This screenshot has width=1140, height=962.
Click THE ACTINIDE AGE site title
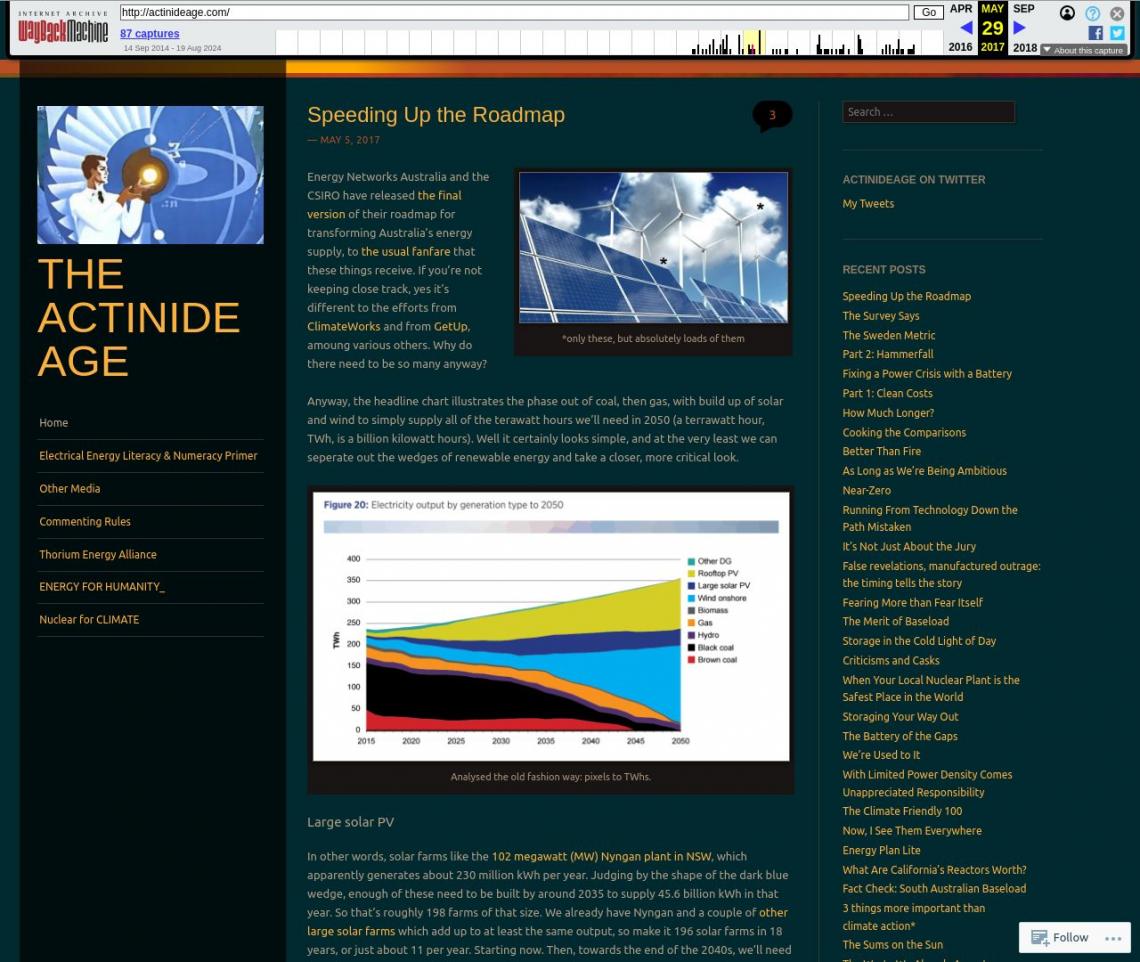pos(138,318)
